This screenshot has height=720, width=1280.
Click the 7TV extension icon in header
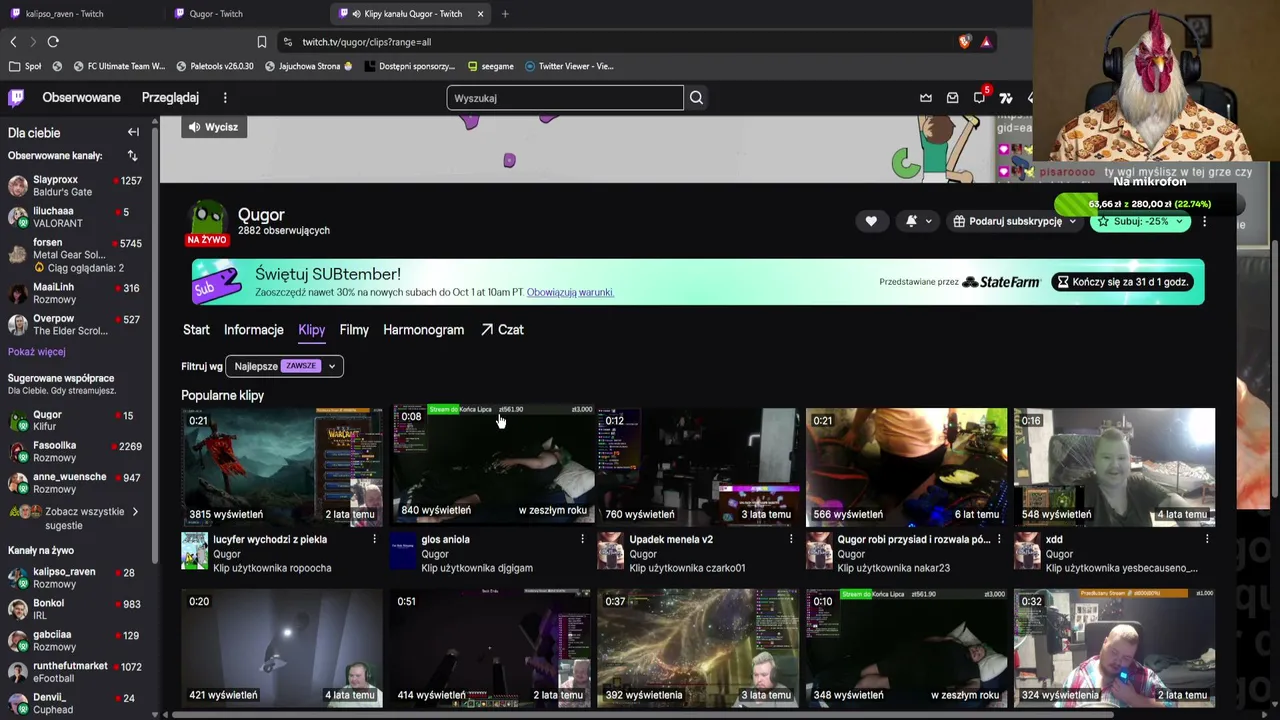(1006, 98)
